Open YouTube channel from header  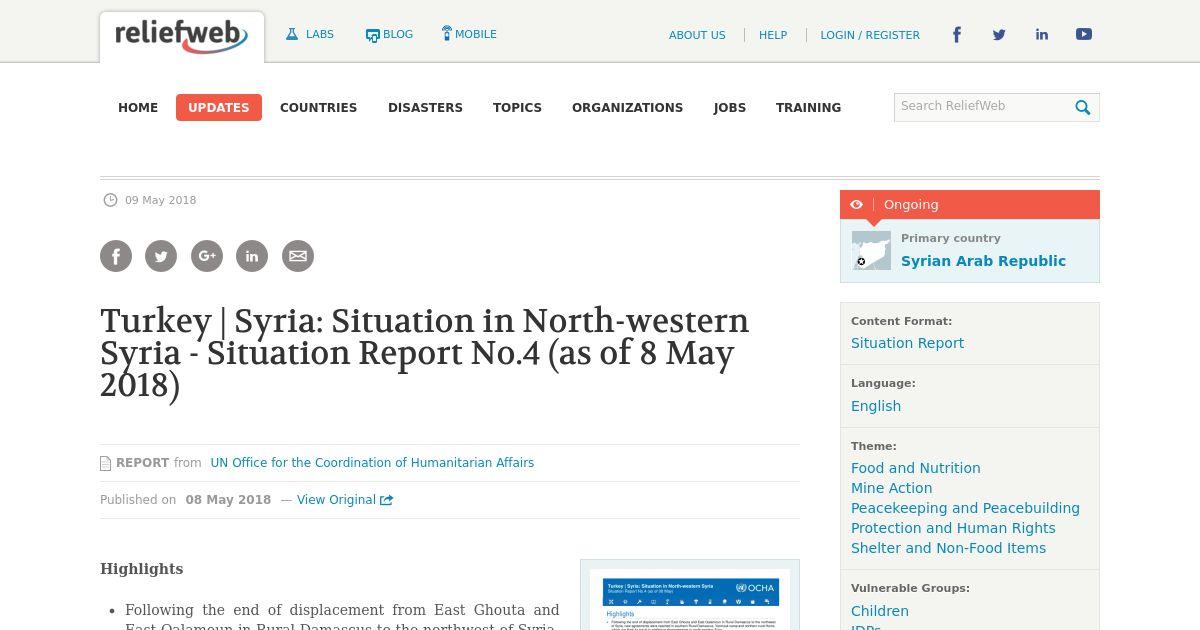tap(1084, 35)
